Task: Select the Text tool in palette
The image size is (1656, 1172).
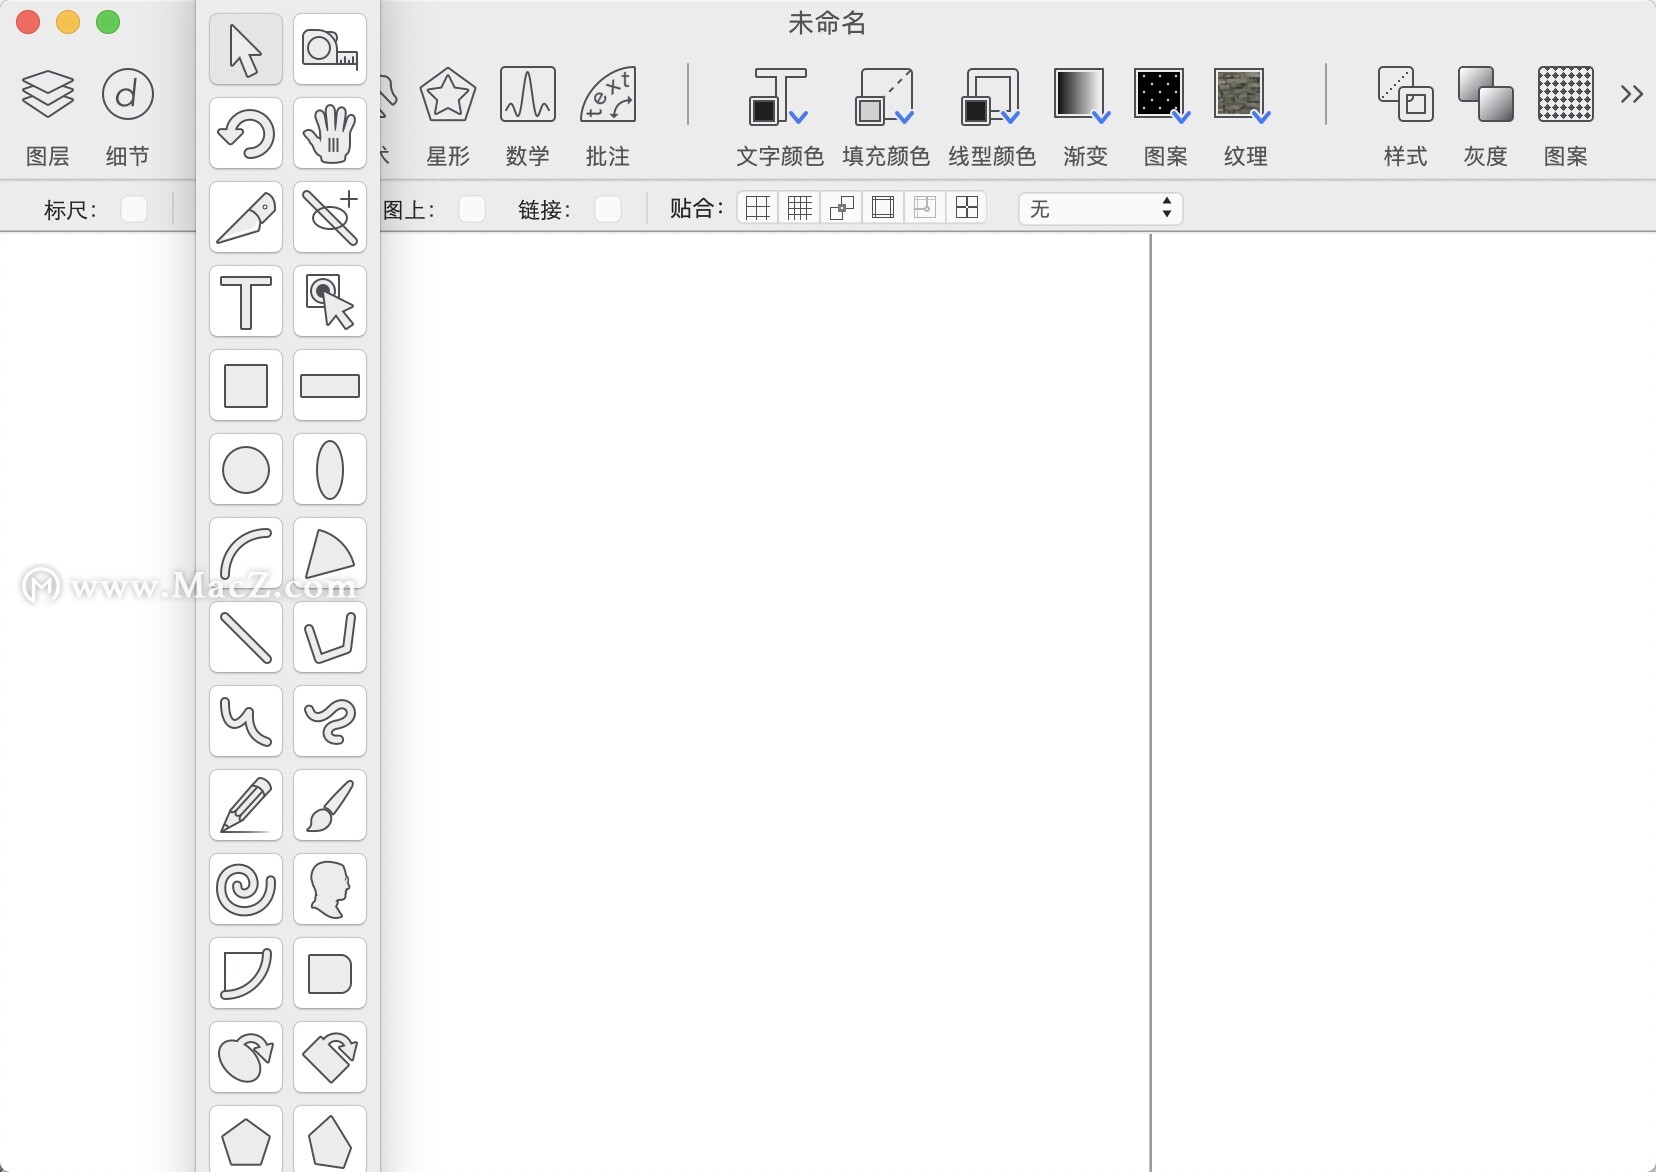Action: pos(245,301)
